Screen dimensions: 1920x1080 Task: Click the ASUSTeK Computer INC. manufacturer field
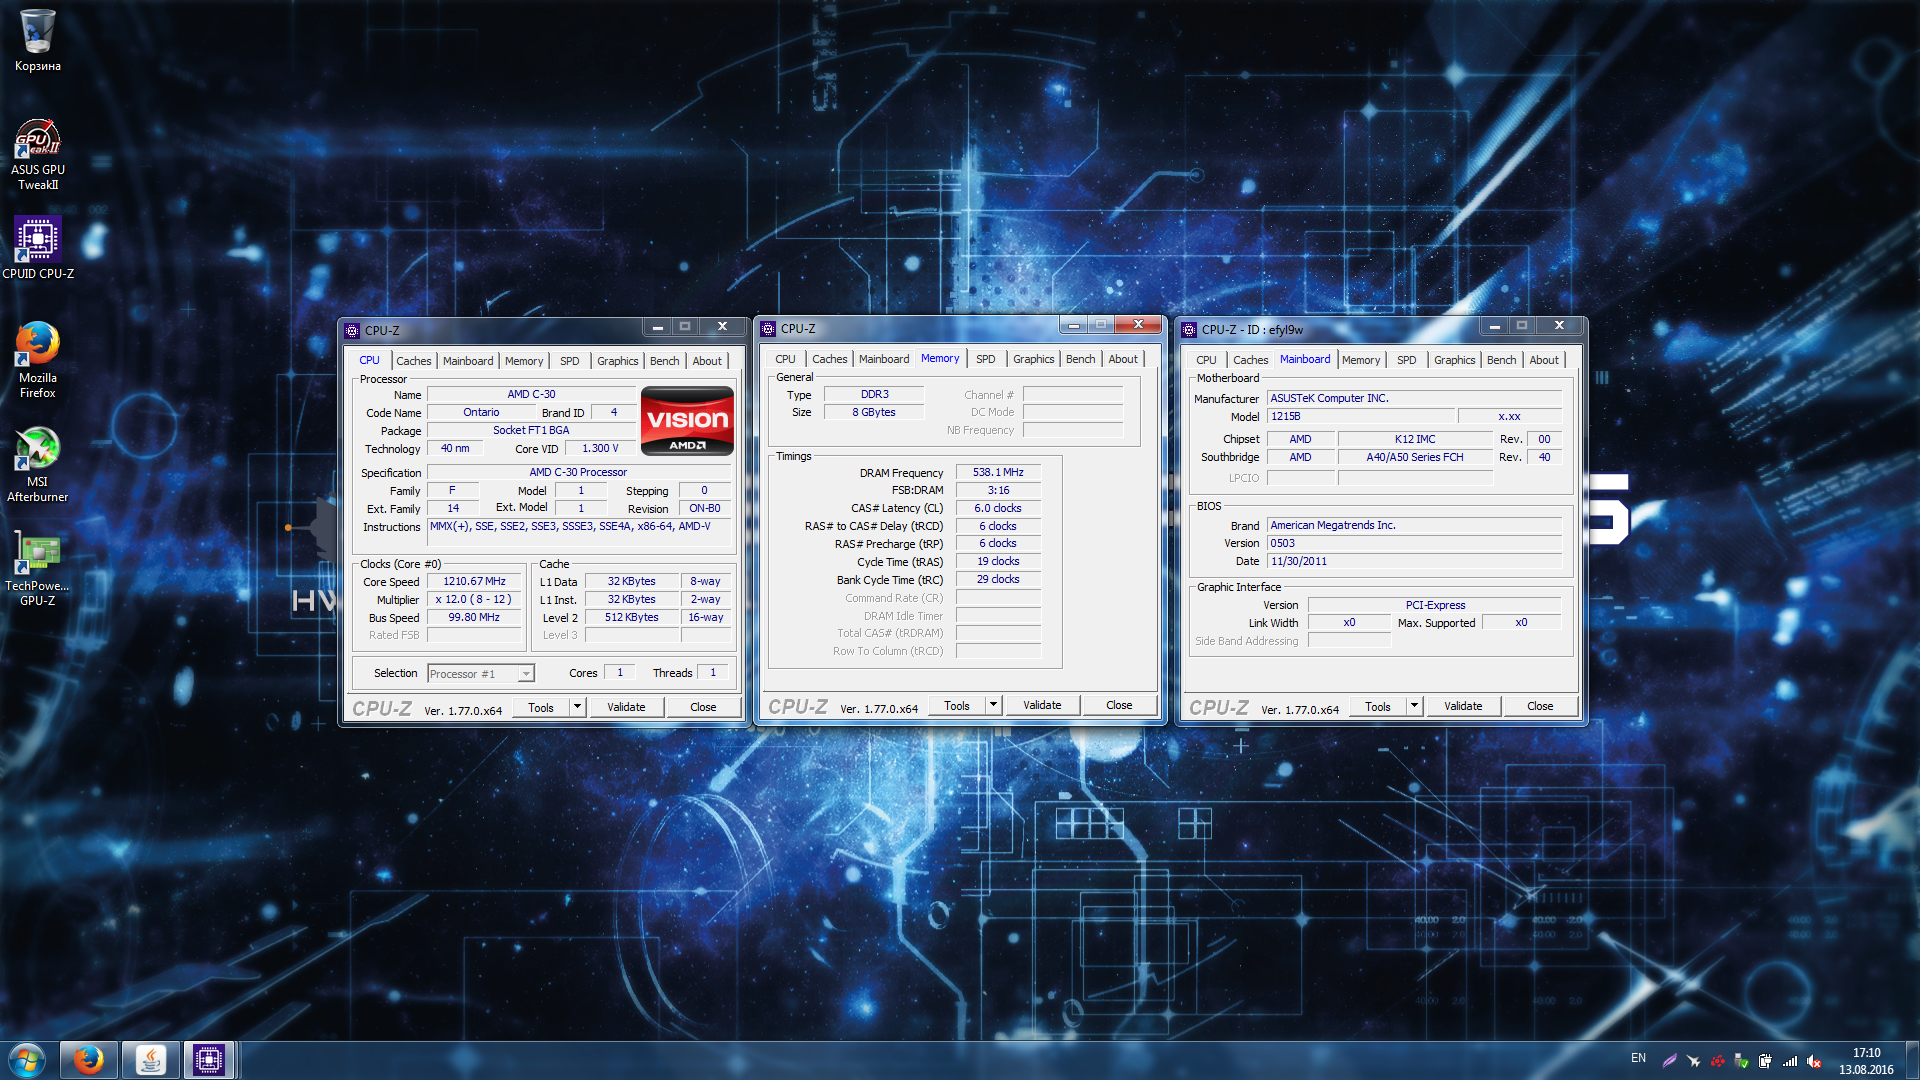tap(1415, 398)
